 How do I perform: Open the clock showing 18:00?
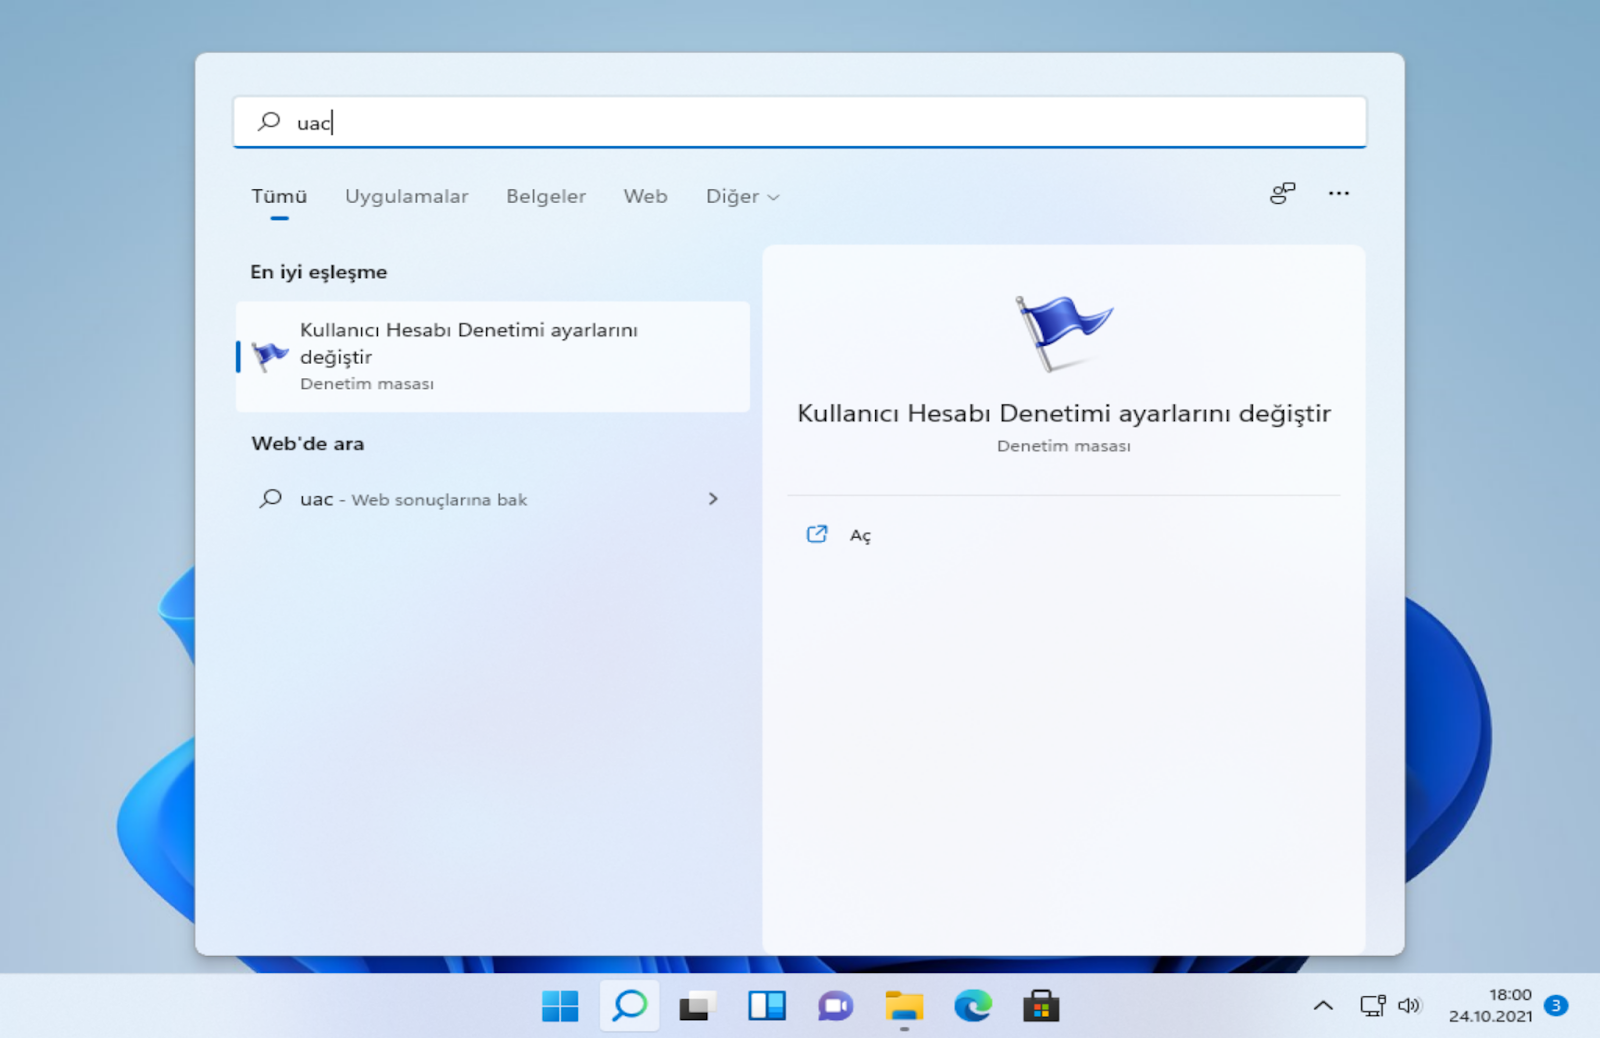[x=1490, y=1005]
